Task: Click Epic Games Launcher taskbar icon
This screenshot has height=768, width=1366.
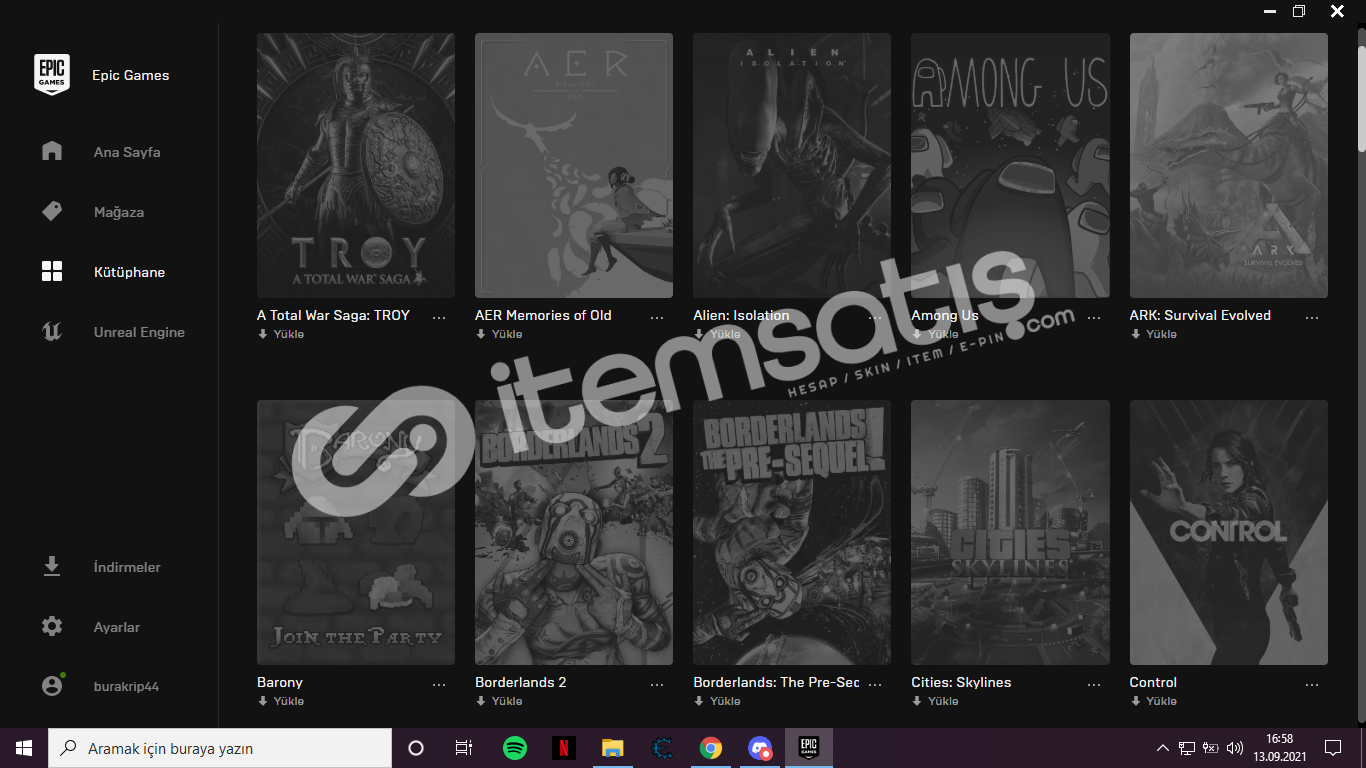Action: point(809,748)
